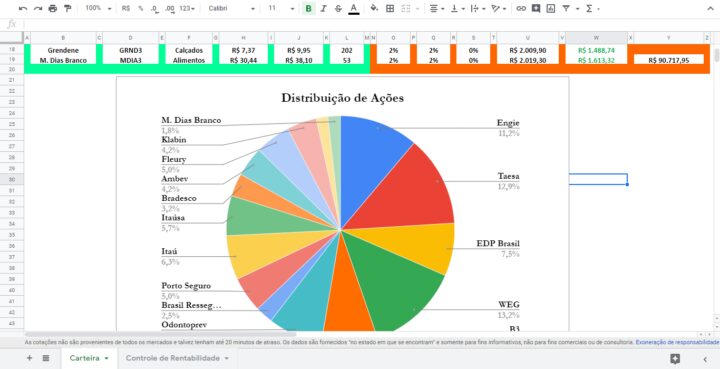Toggle bold formatting
The width and height of the screenshot is (720, 369).
[x=309, y=8]
